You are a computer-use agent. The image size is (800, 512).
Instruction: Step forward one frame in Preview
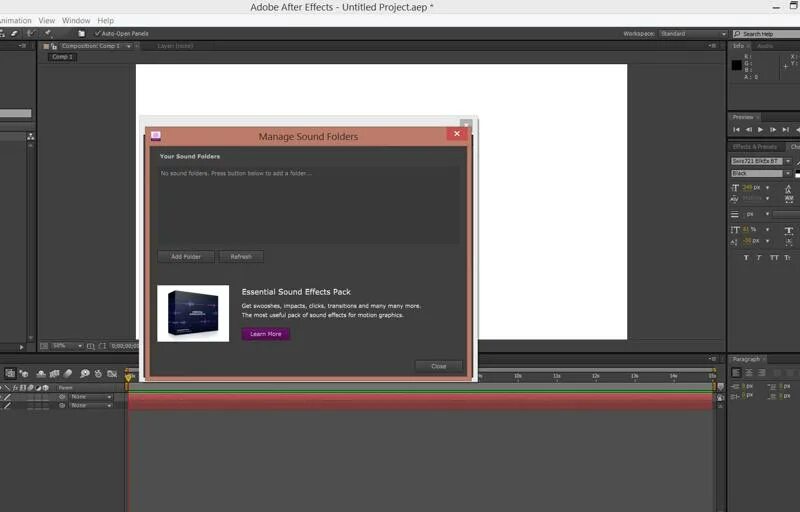pyautogui.click(x=773, y=130)
